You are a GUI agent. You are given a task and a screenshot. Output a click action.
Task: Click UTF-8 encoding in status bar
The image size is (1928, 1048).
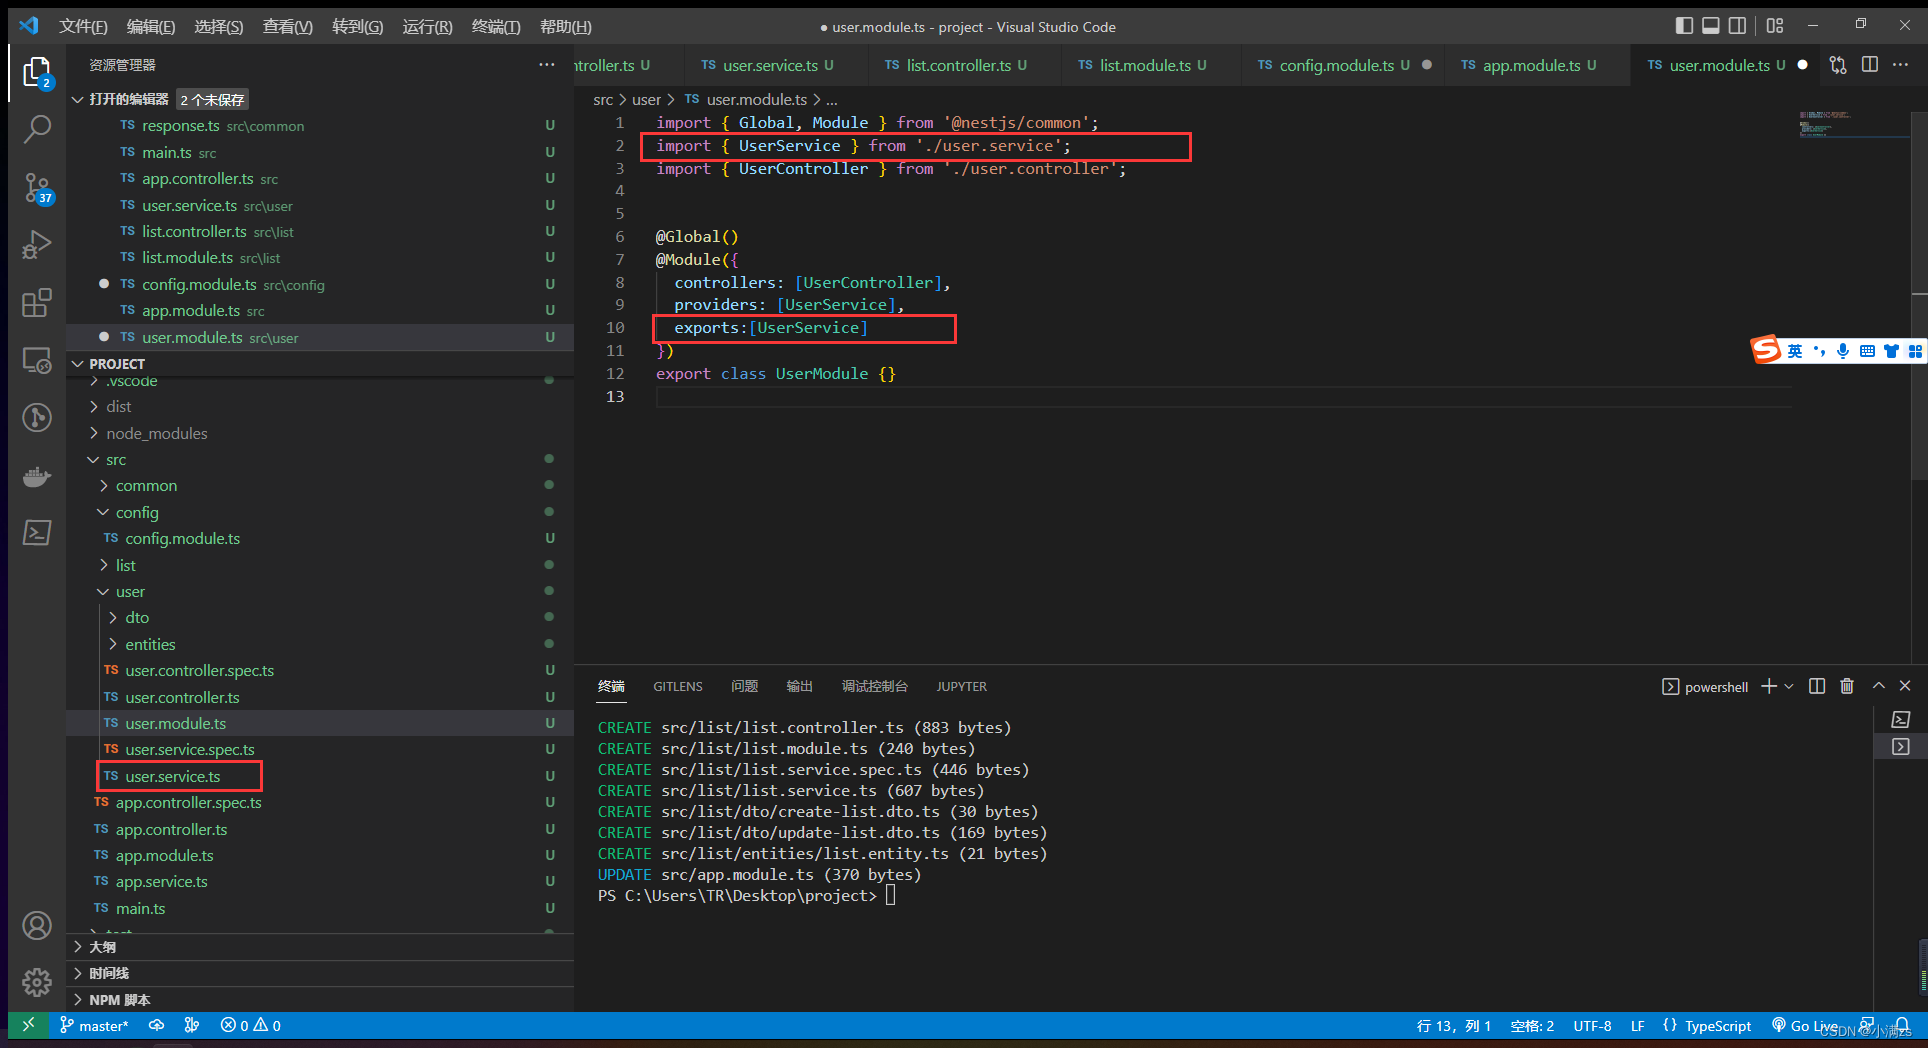tap(1592, 1025)
